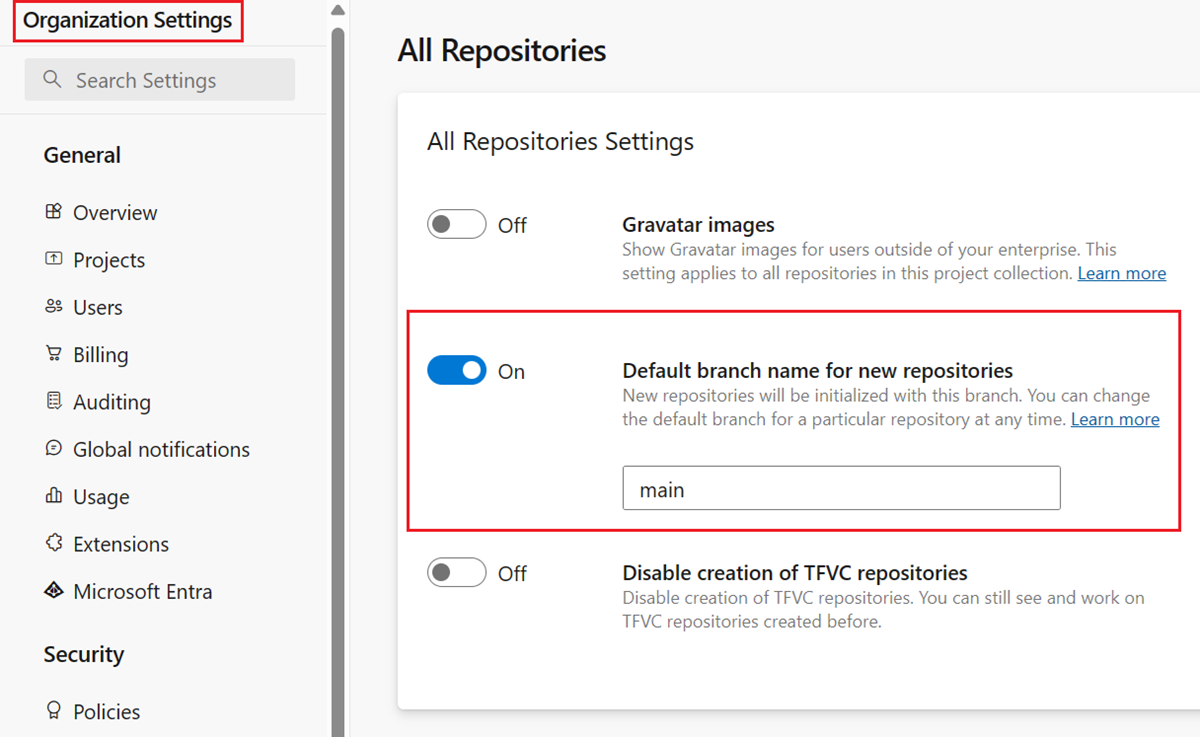The image size is (1200, 737).
Task: View installed Extensions
Action: (x=120, y=543)
